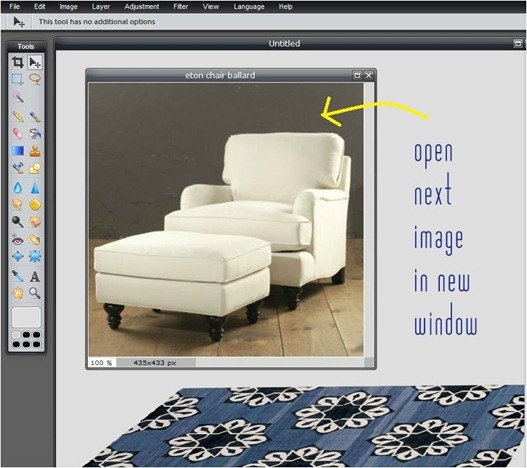Viewport: 527px width, 468px height.
Task: Select the Hand pan tool
Action: [18, 293]
